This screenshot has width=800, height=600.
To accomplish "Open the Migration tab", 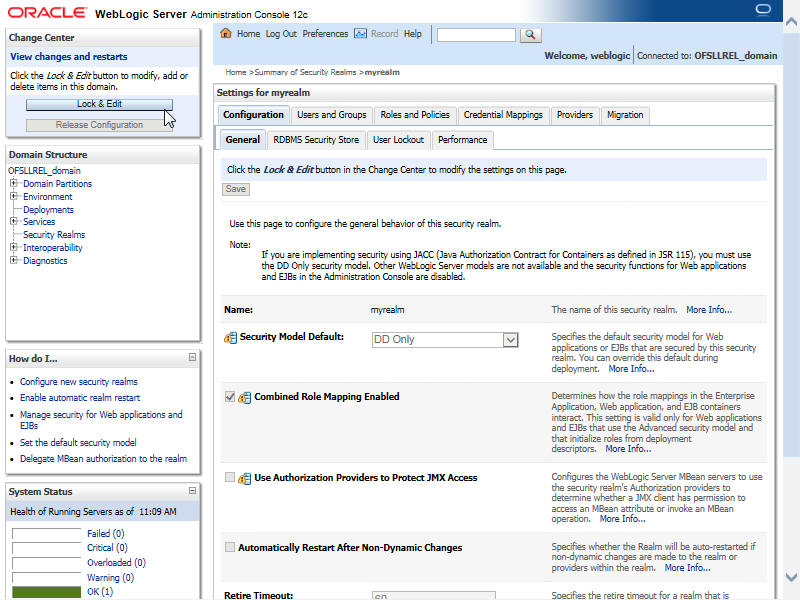I will 625,115.
